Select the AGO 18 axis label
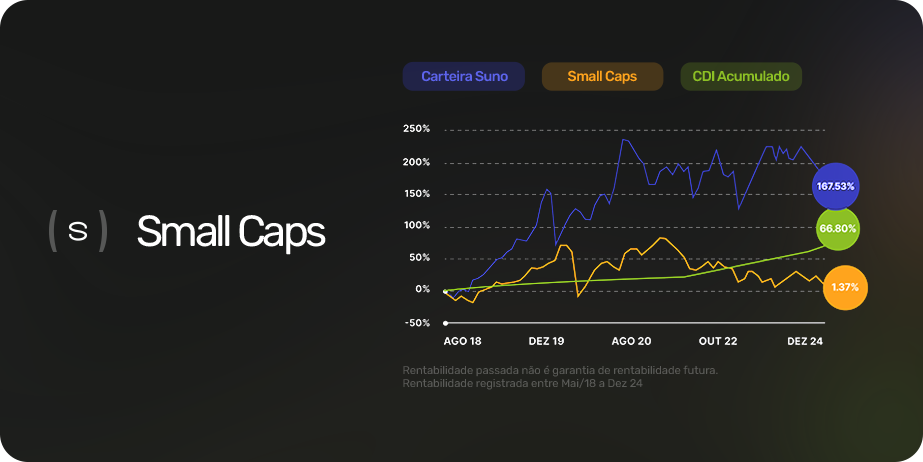The image size is (923, 462). coord(462,341)
